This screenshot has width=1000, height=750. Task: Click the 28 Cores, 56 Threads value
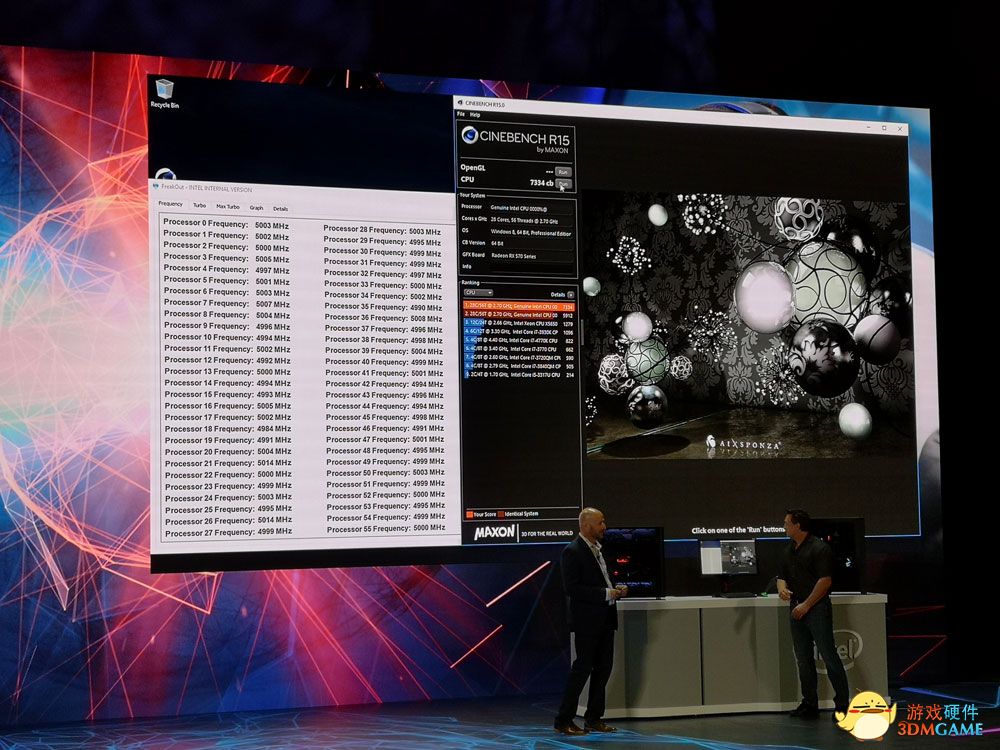(524, 221)
